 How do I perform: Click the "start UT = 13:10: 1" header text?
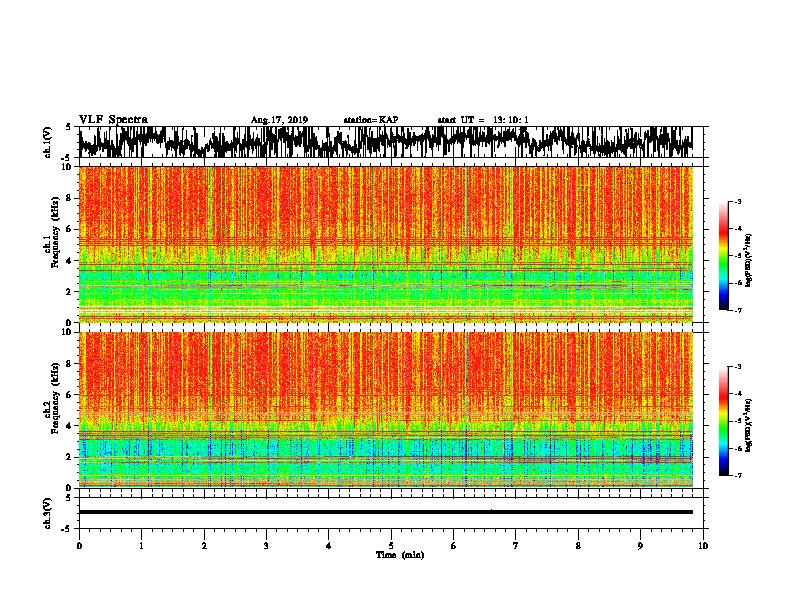(483, 120)
